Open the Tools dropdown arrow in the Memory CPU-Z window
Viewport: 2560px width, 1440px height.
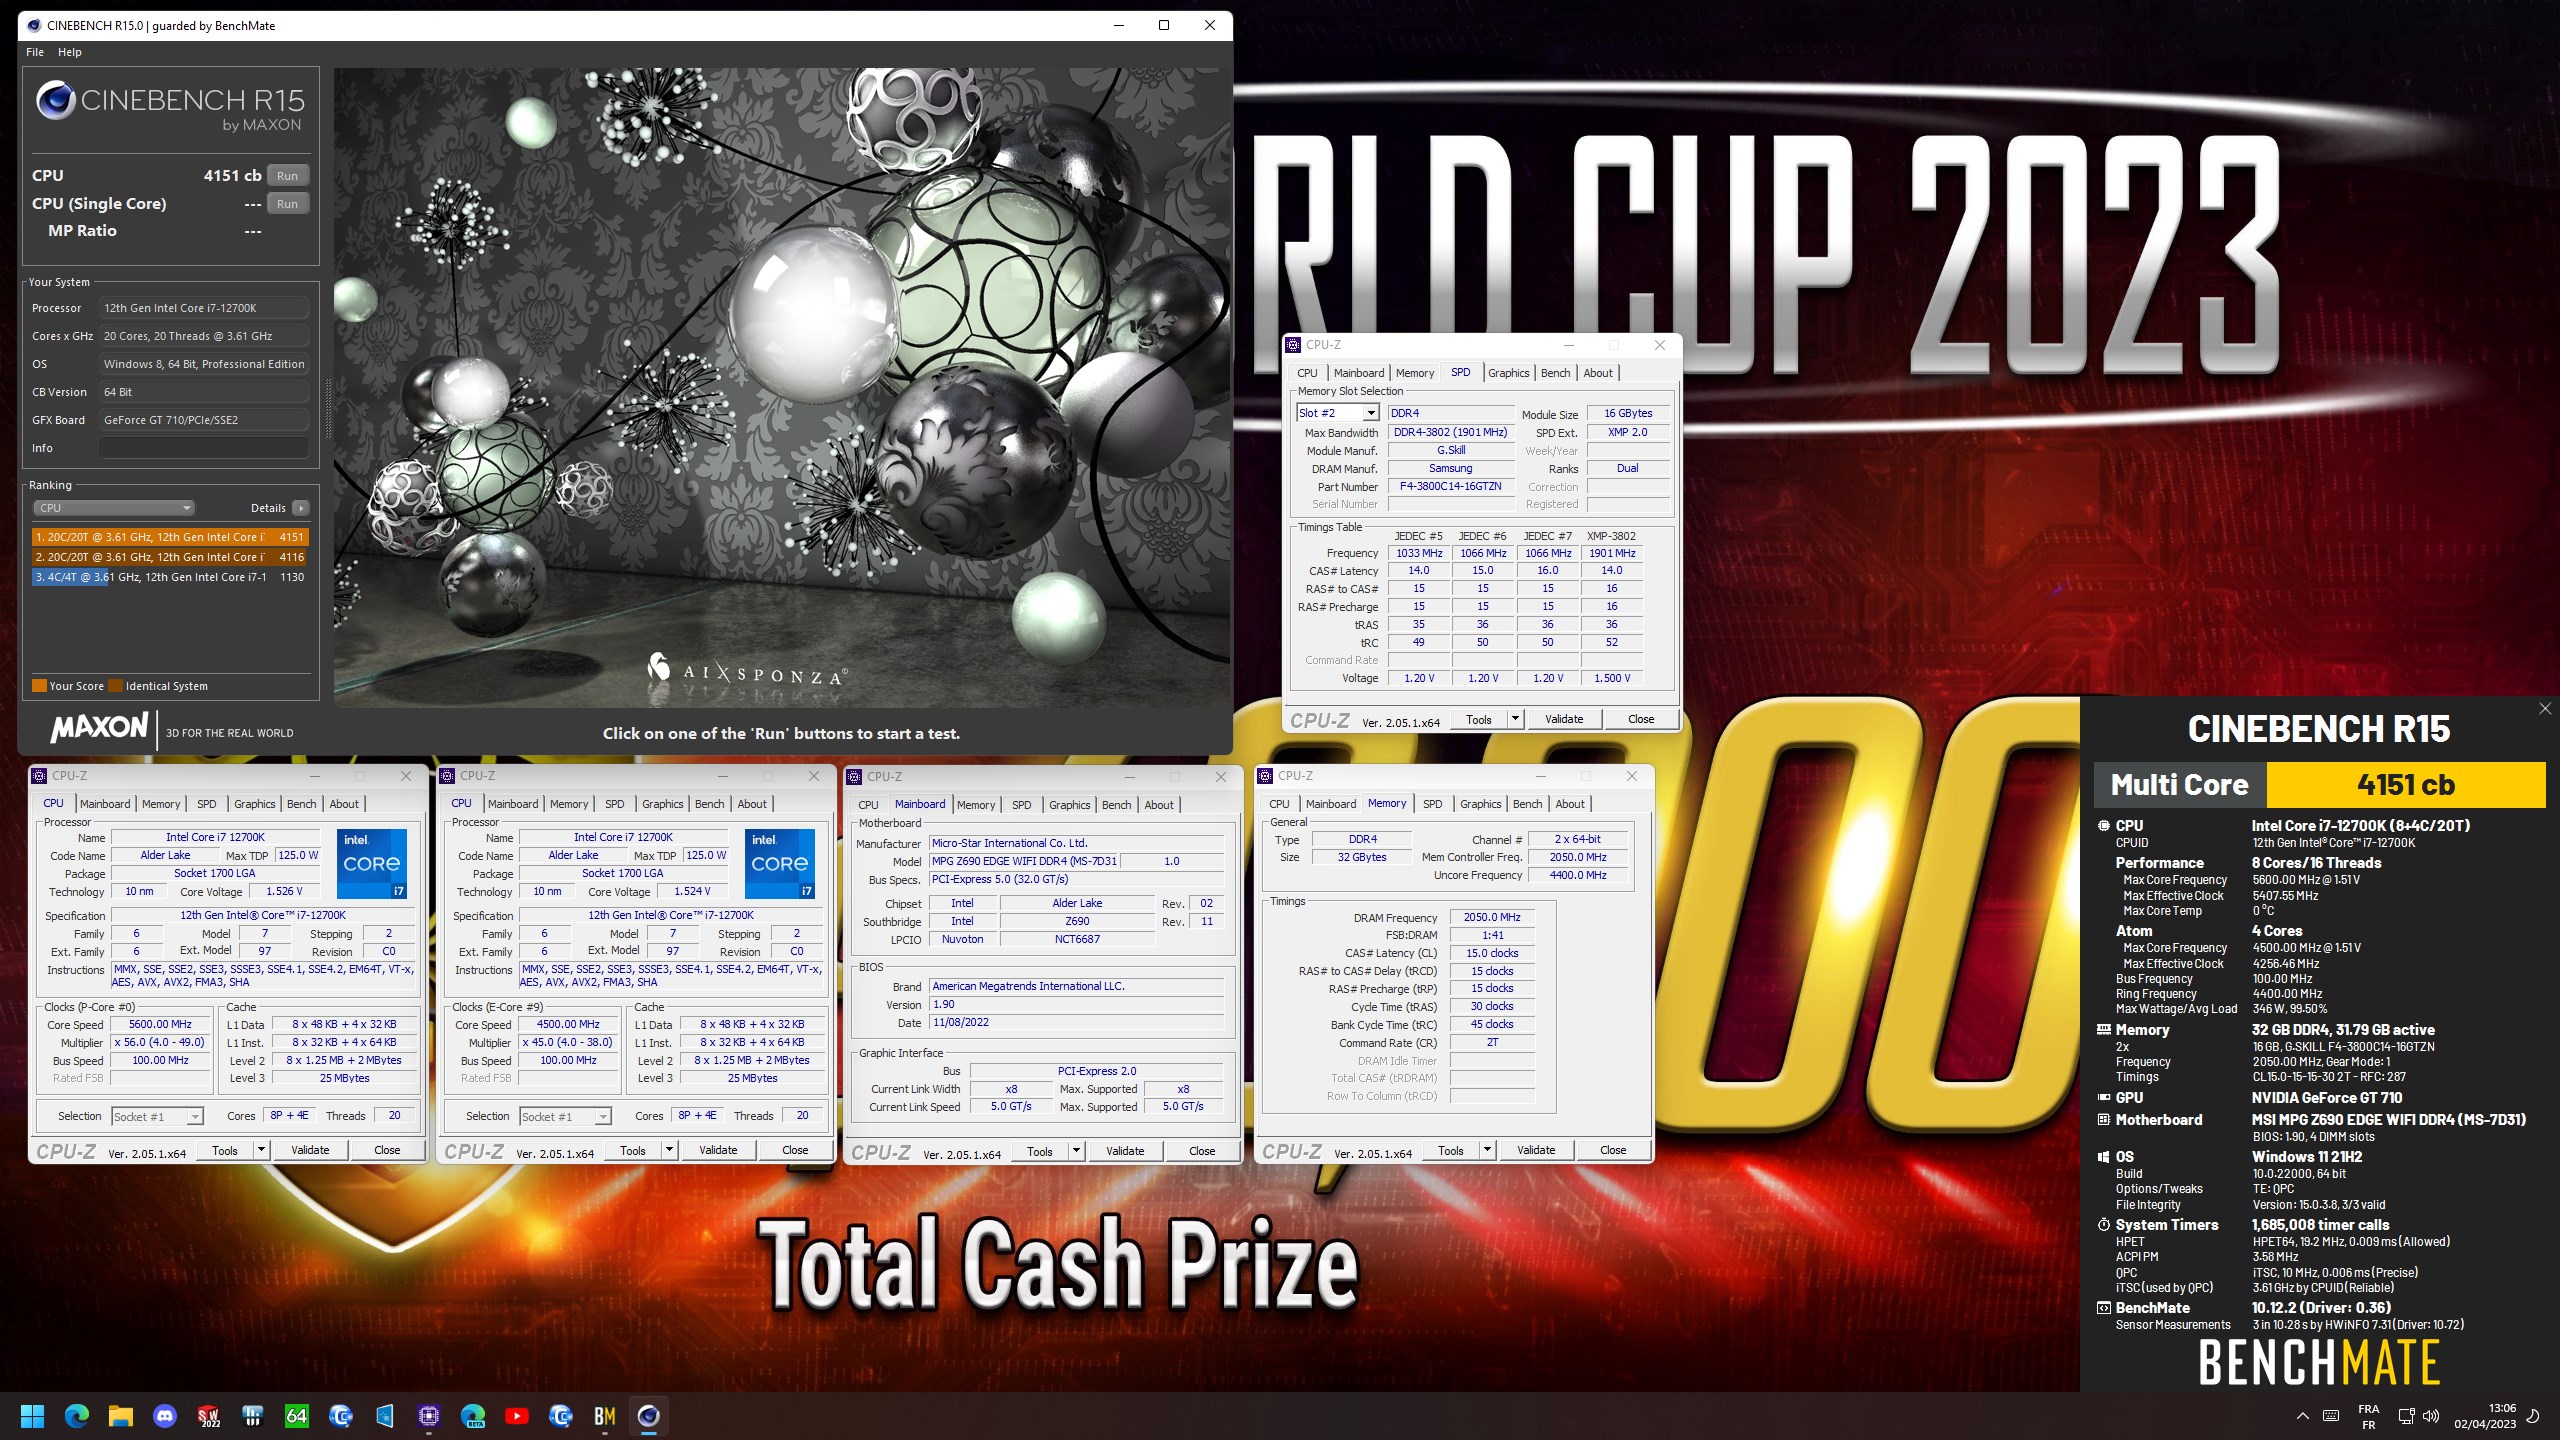click(1487, 1150)
